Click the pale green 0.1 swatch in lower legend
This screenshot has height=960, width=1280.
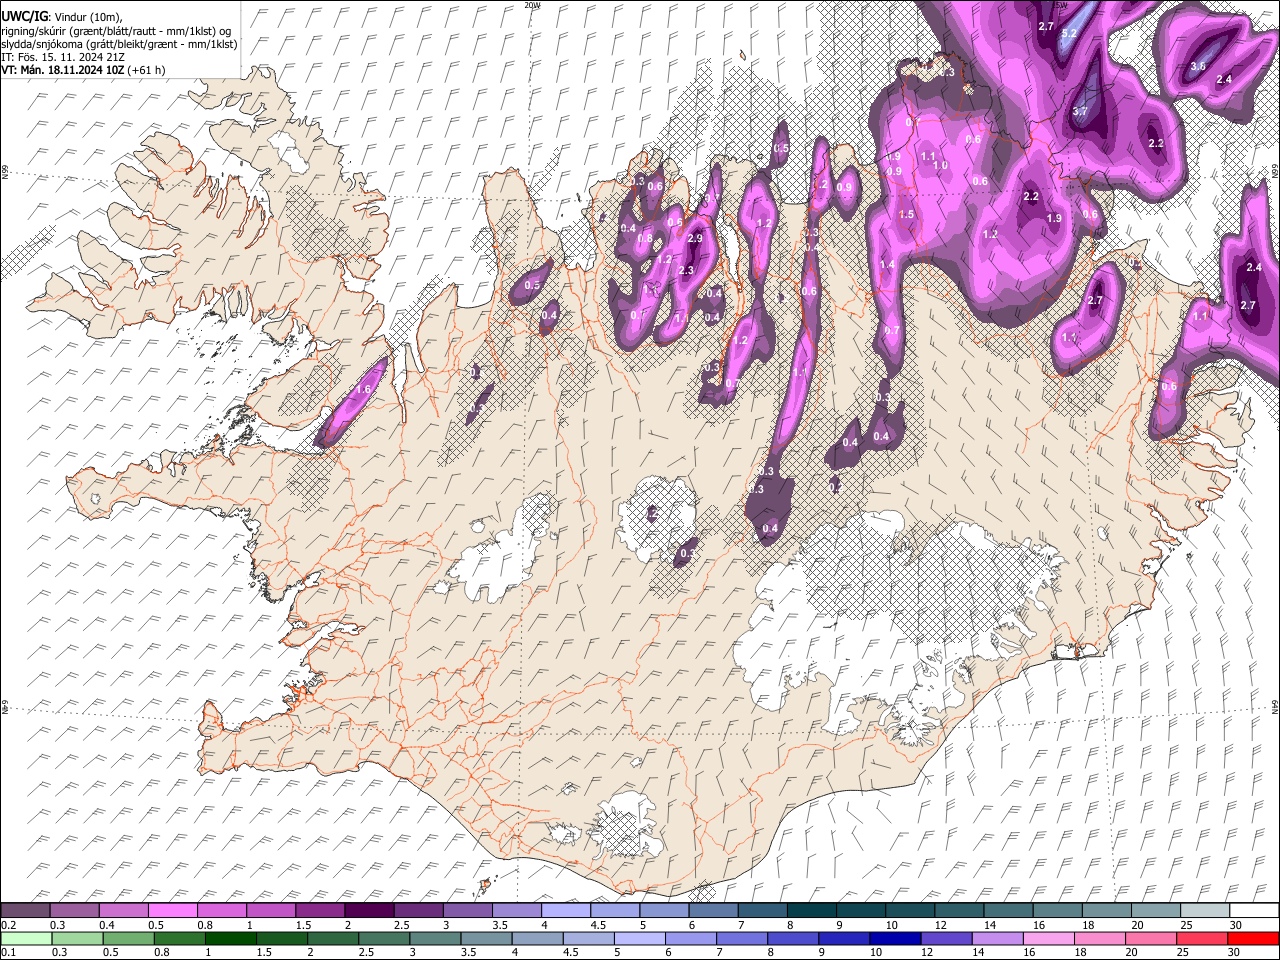point(26,938)
